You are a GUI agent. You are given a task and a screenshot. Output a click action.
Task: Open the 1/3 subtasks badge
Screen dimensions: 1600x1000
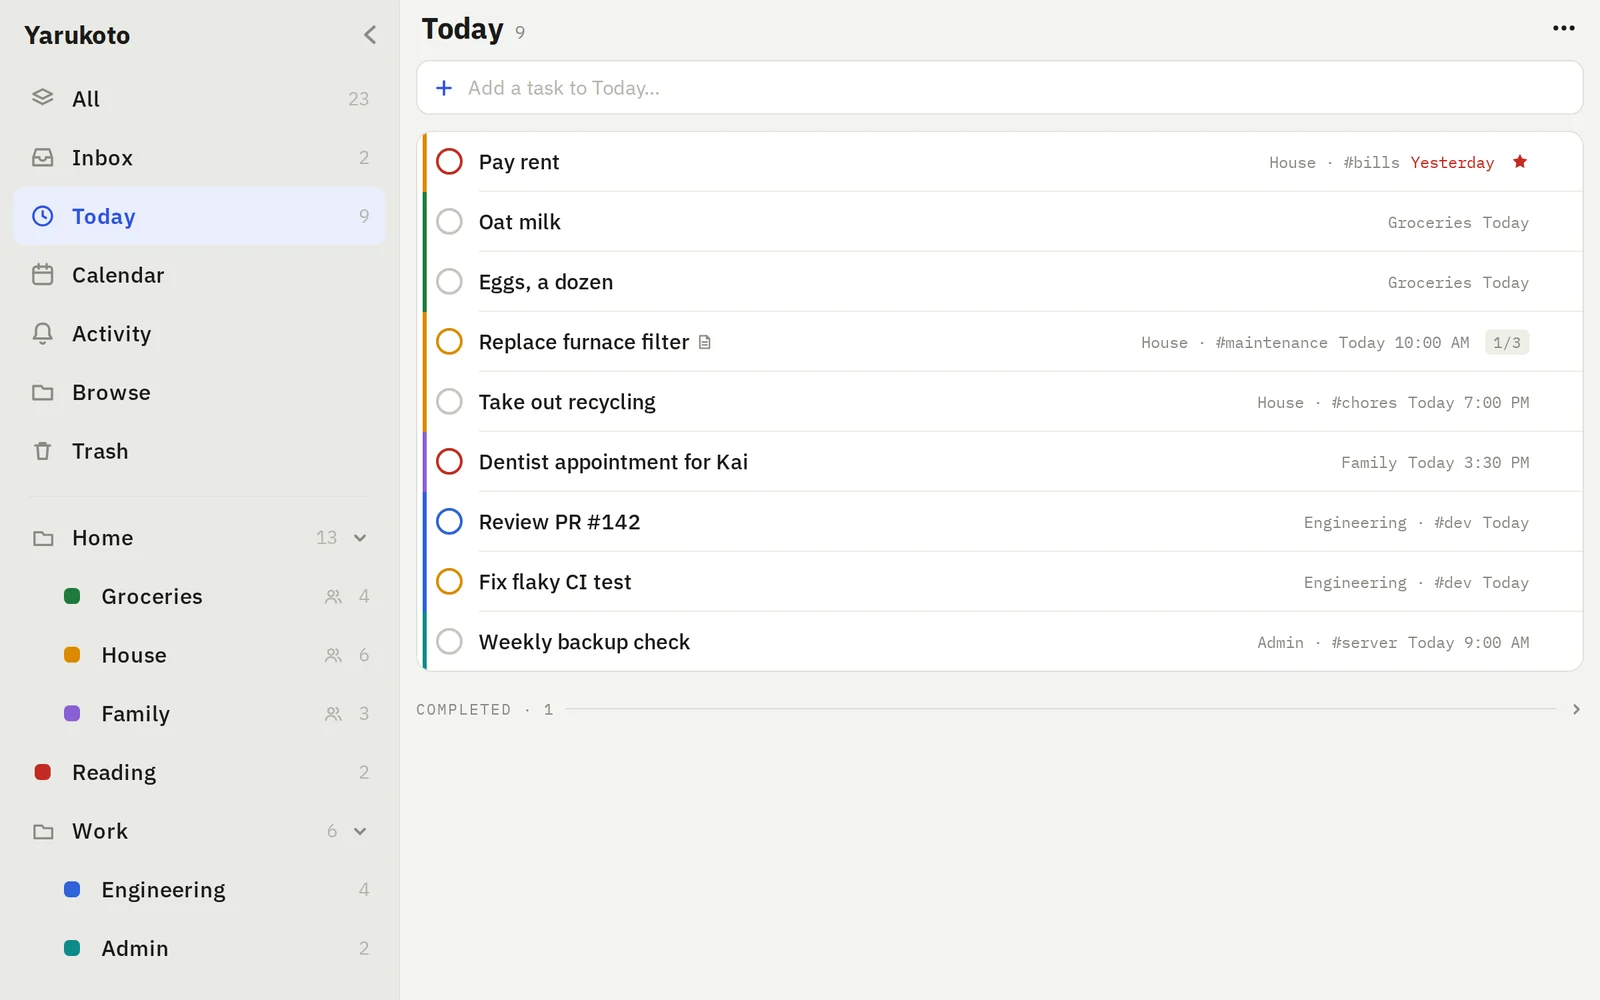click(x=1507, y=343)
